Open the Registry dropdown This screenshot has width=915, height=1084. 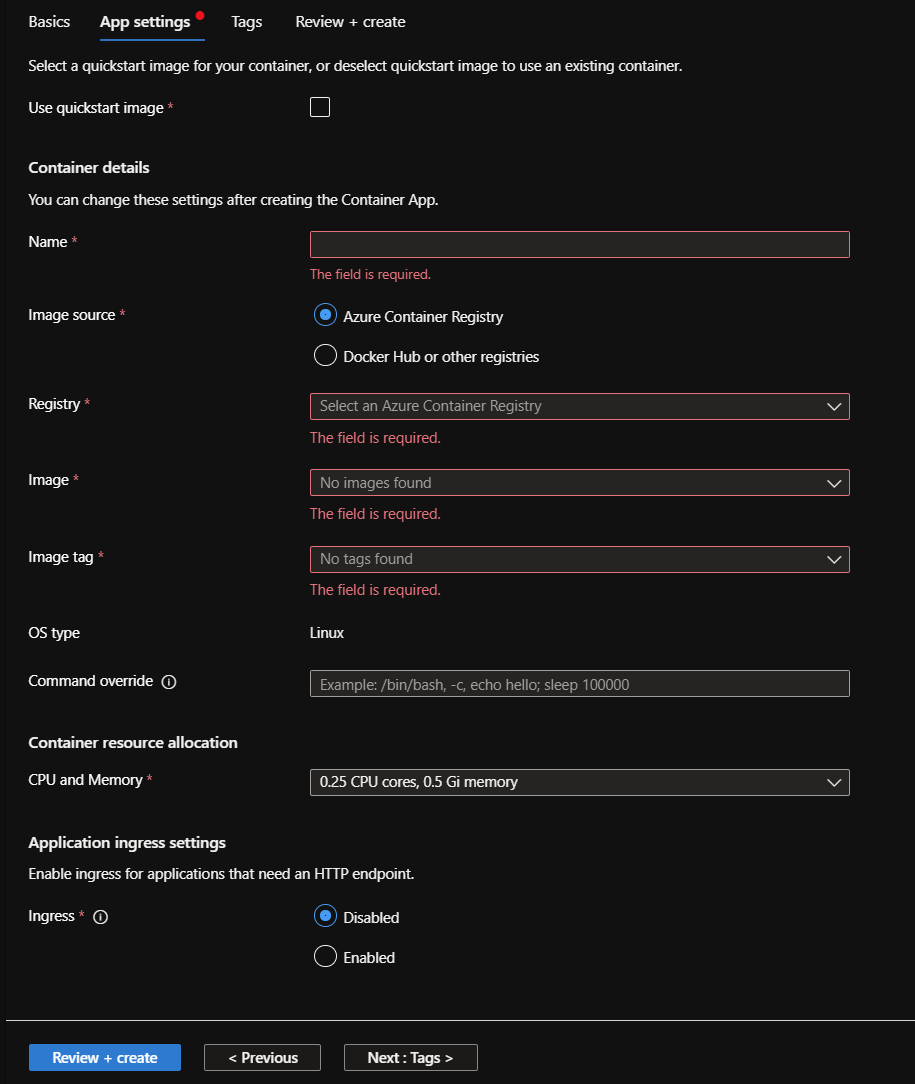coord(579,406)
